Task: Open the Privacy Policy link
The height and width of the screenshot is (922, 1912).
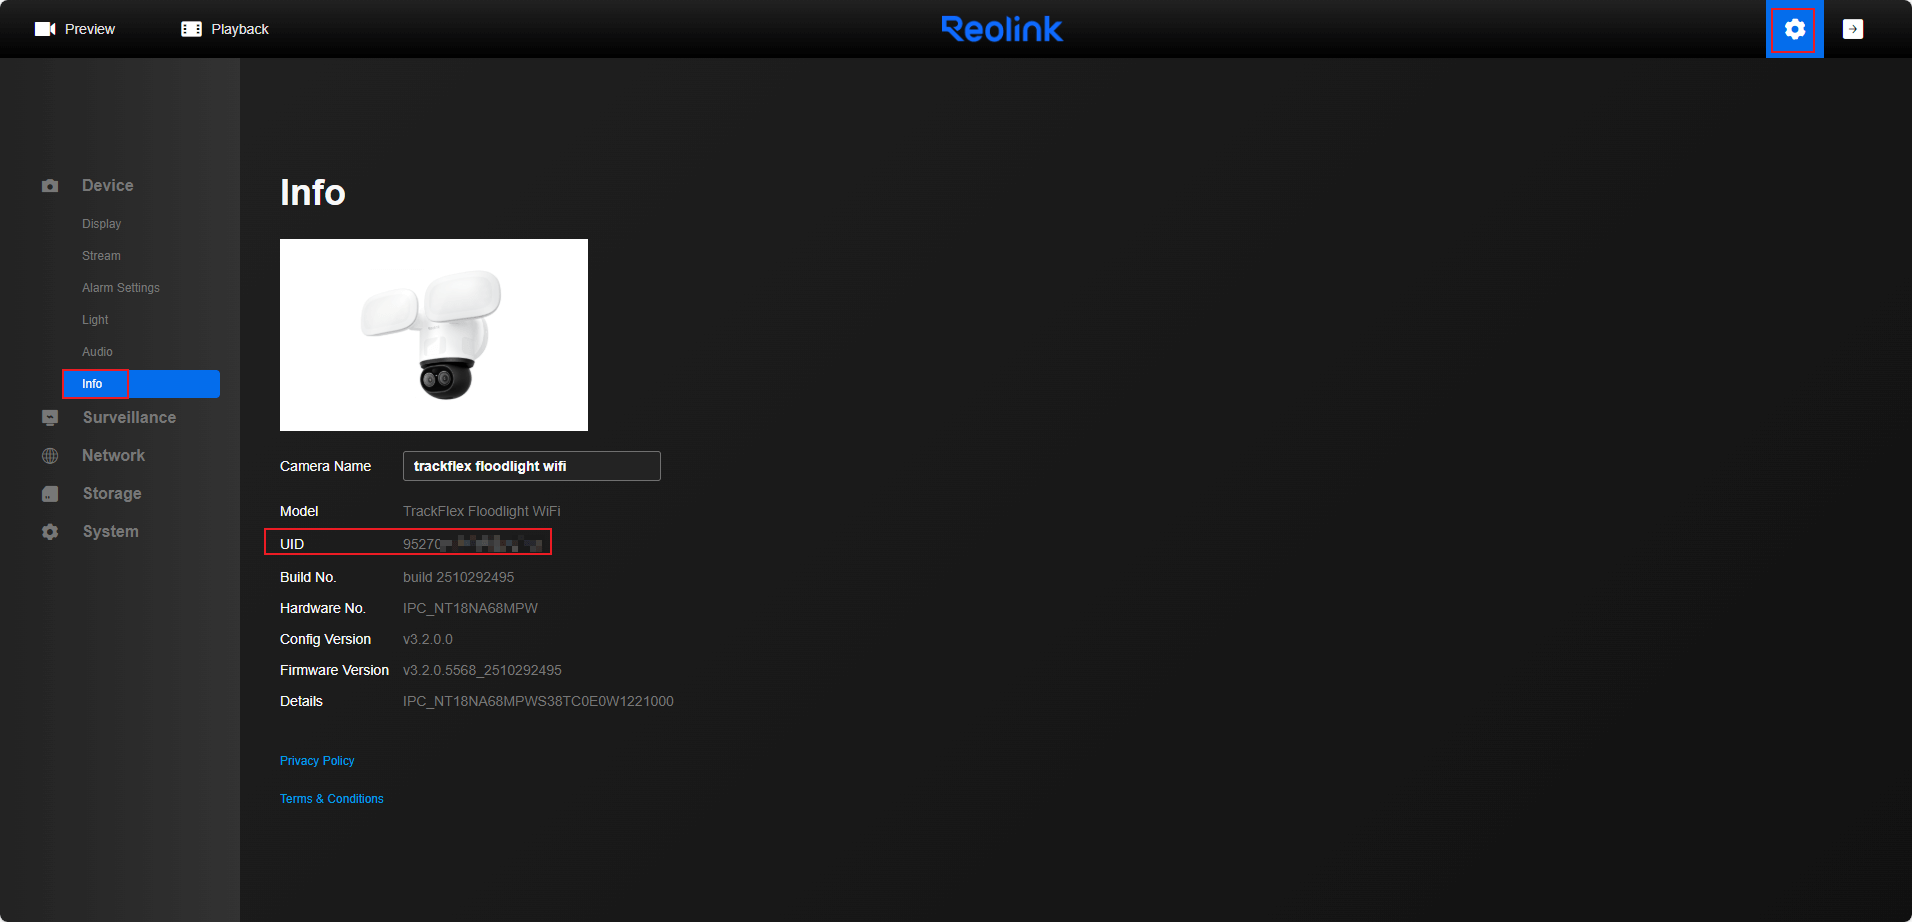Action: [x=317, y=760]
